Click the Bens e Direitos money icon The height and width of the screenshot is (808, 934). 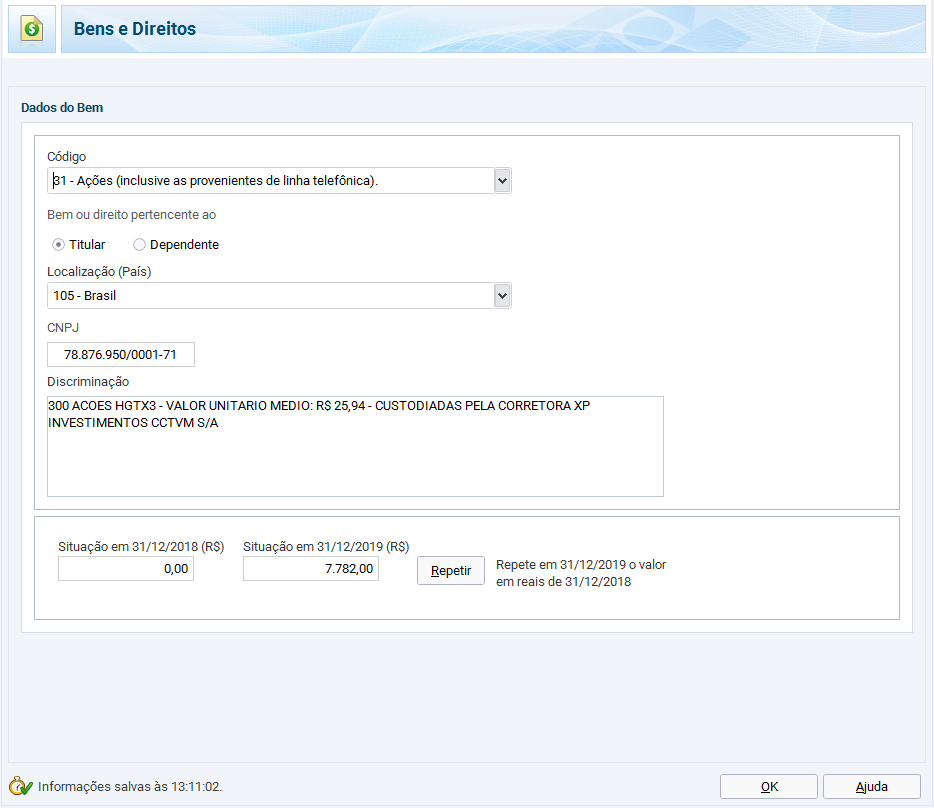click(32, 29)
